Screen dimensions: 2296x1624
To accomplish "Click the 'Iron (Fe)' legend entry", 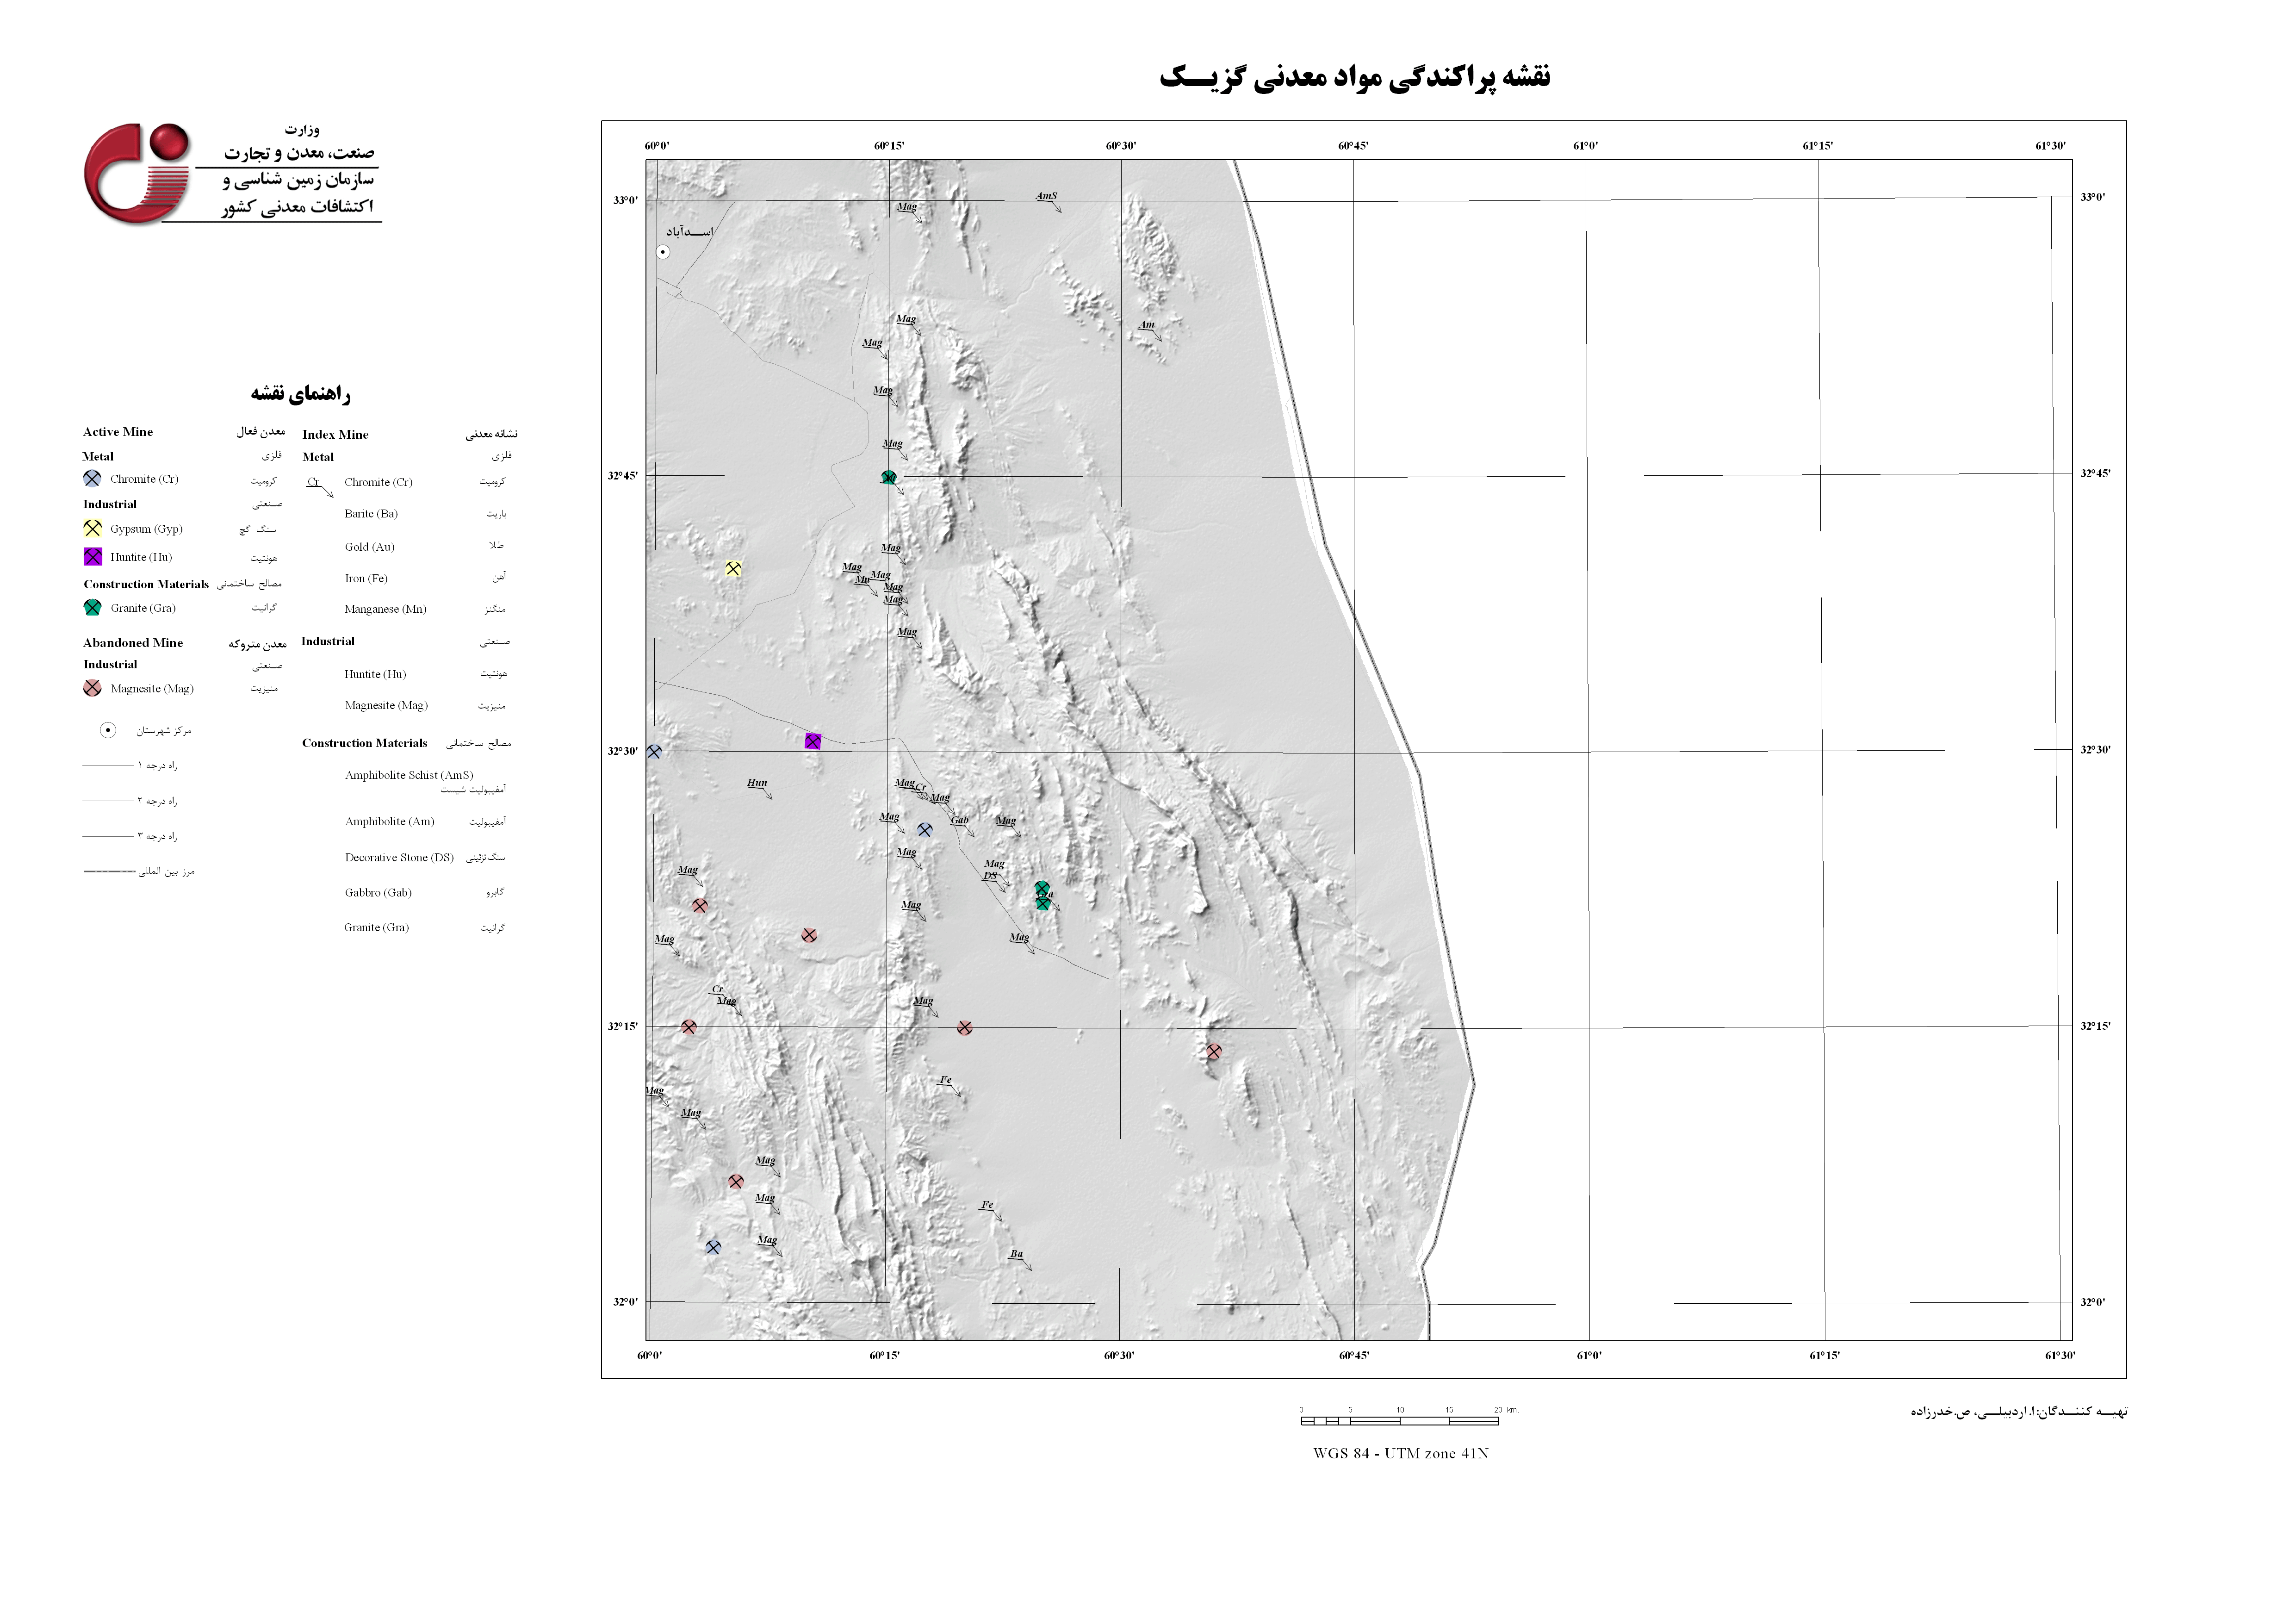I will [x=366, y=578].
